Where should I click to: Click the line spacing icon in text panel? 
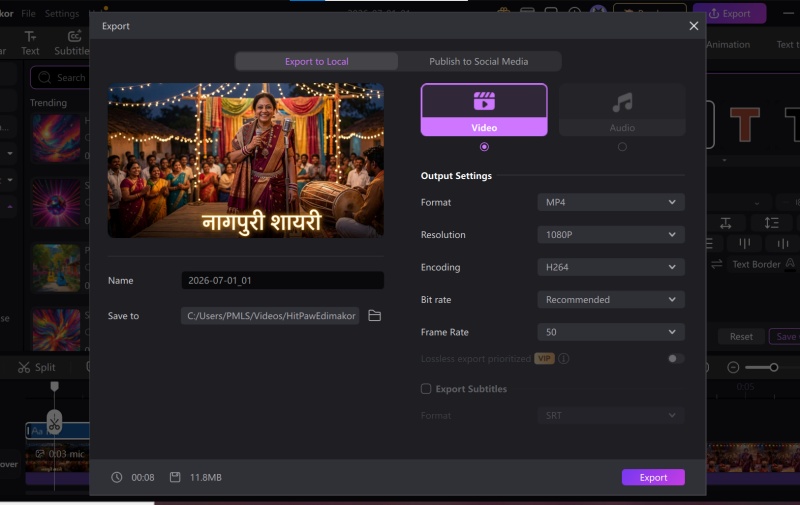771,223
